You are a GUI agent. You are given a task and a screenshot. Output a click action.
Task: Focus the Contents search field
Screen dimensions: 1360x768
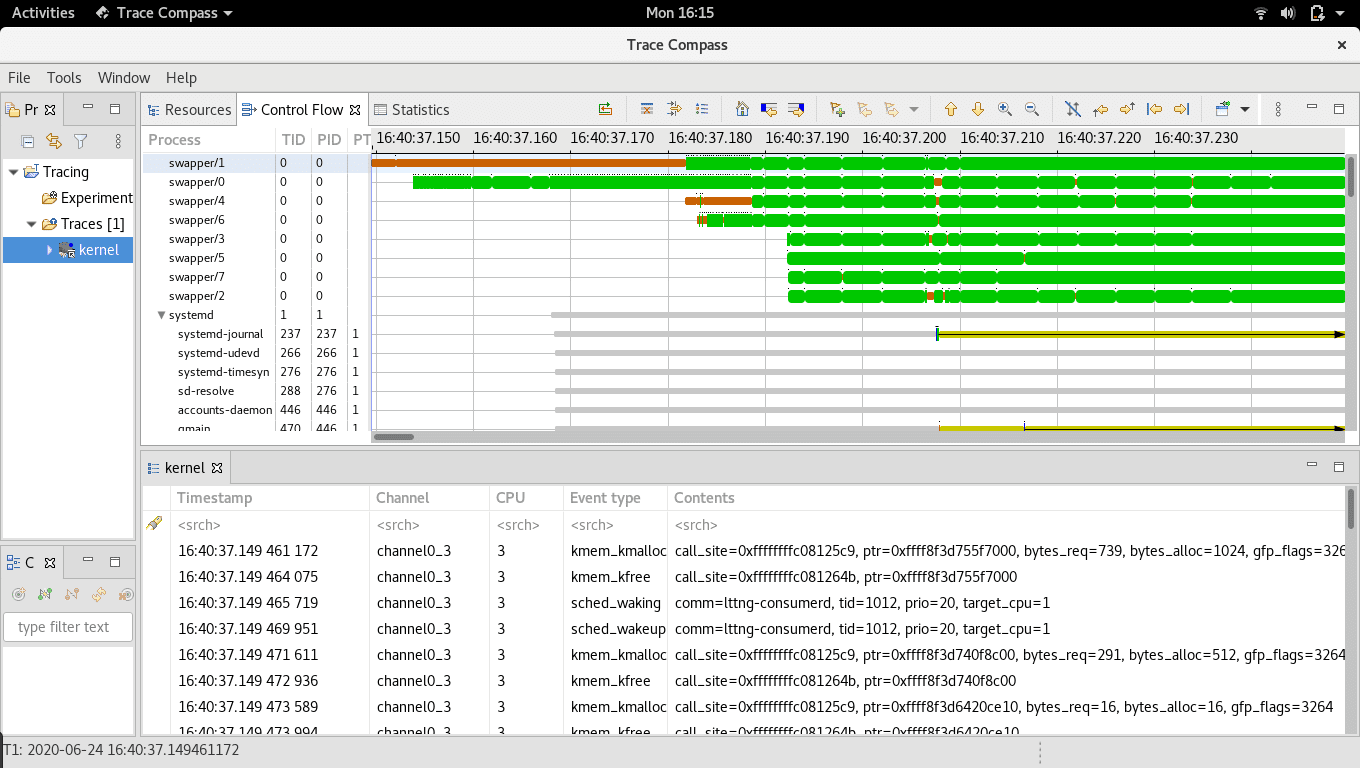tap(1006, 525)
